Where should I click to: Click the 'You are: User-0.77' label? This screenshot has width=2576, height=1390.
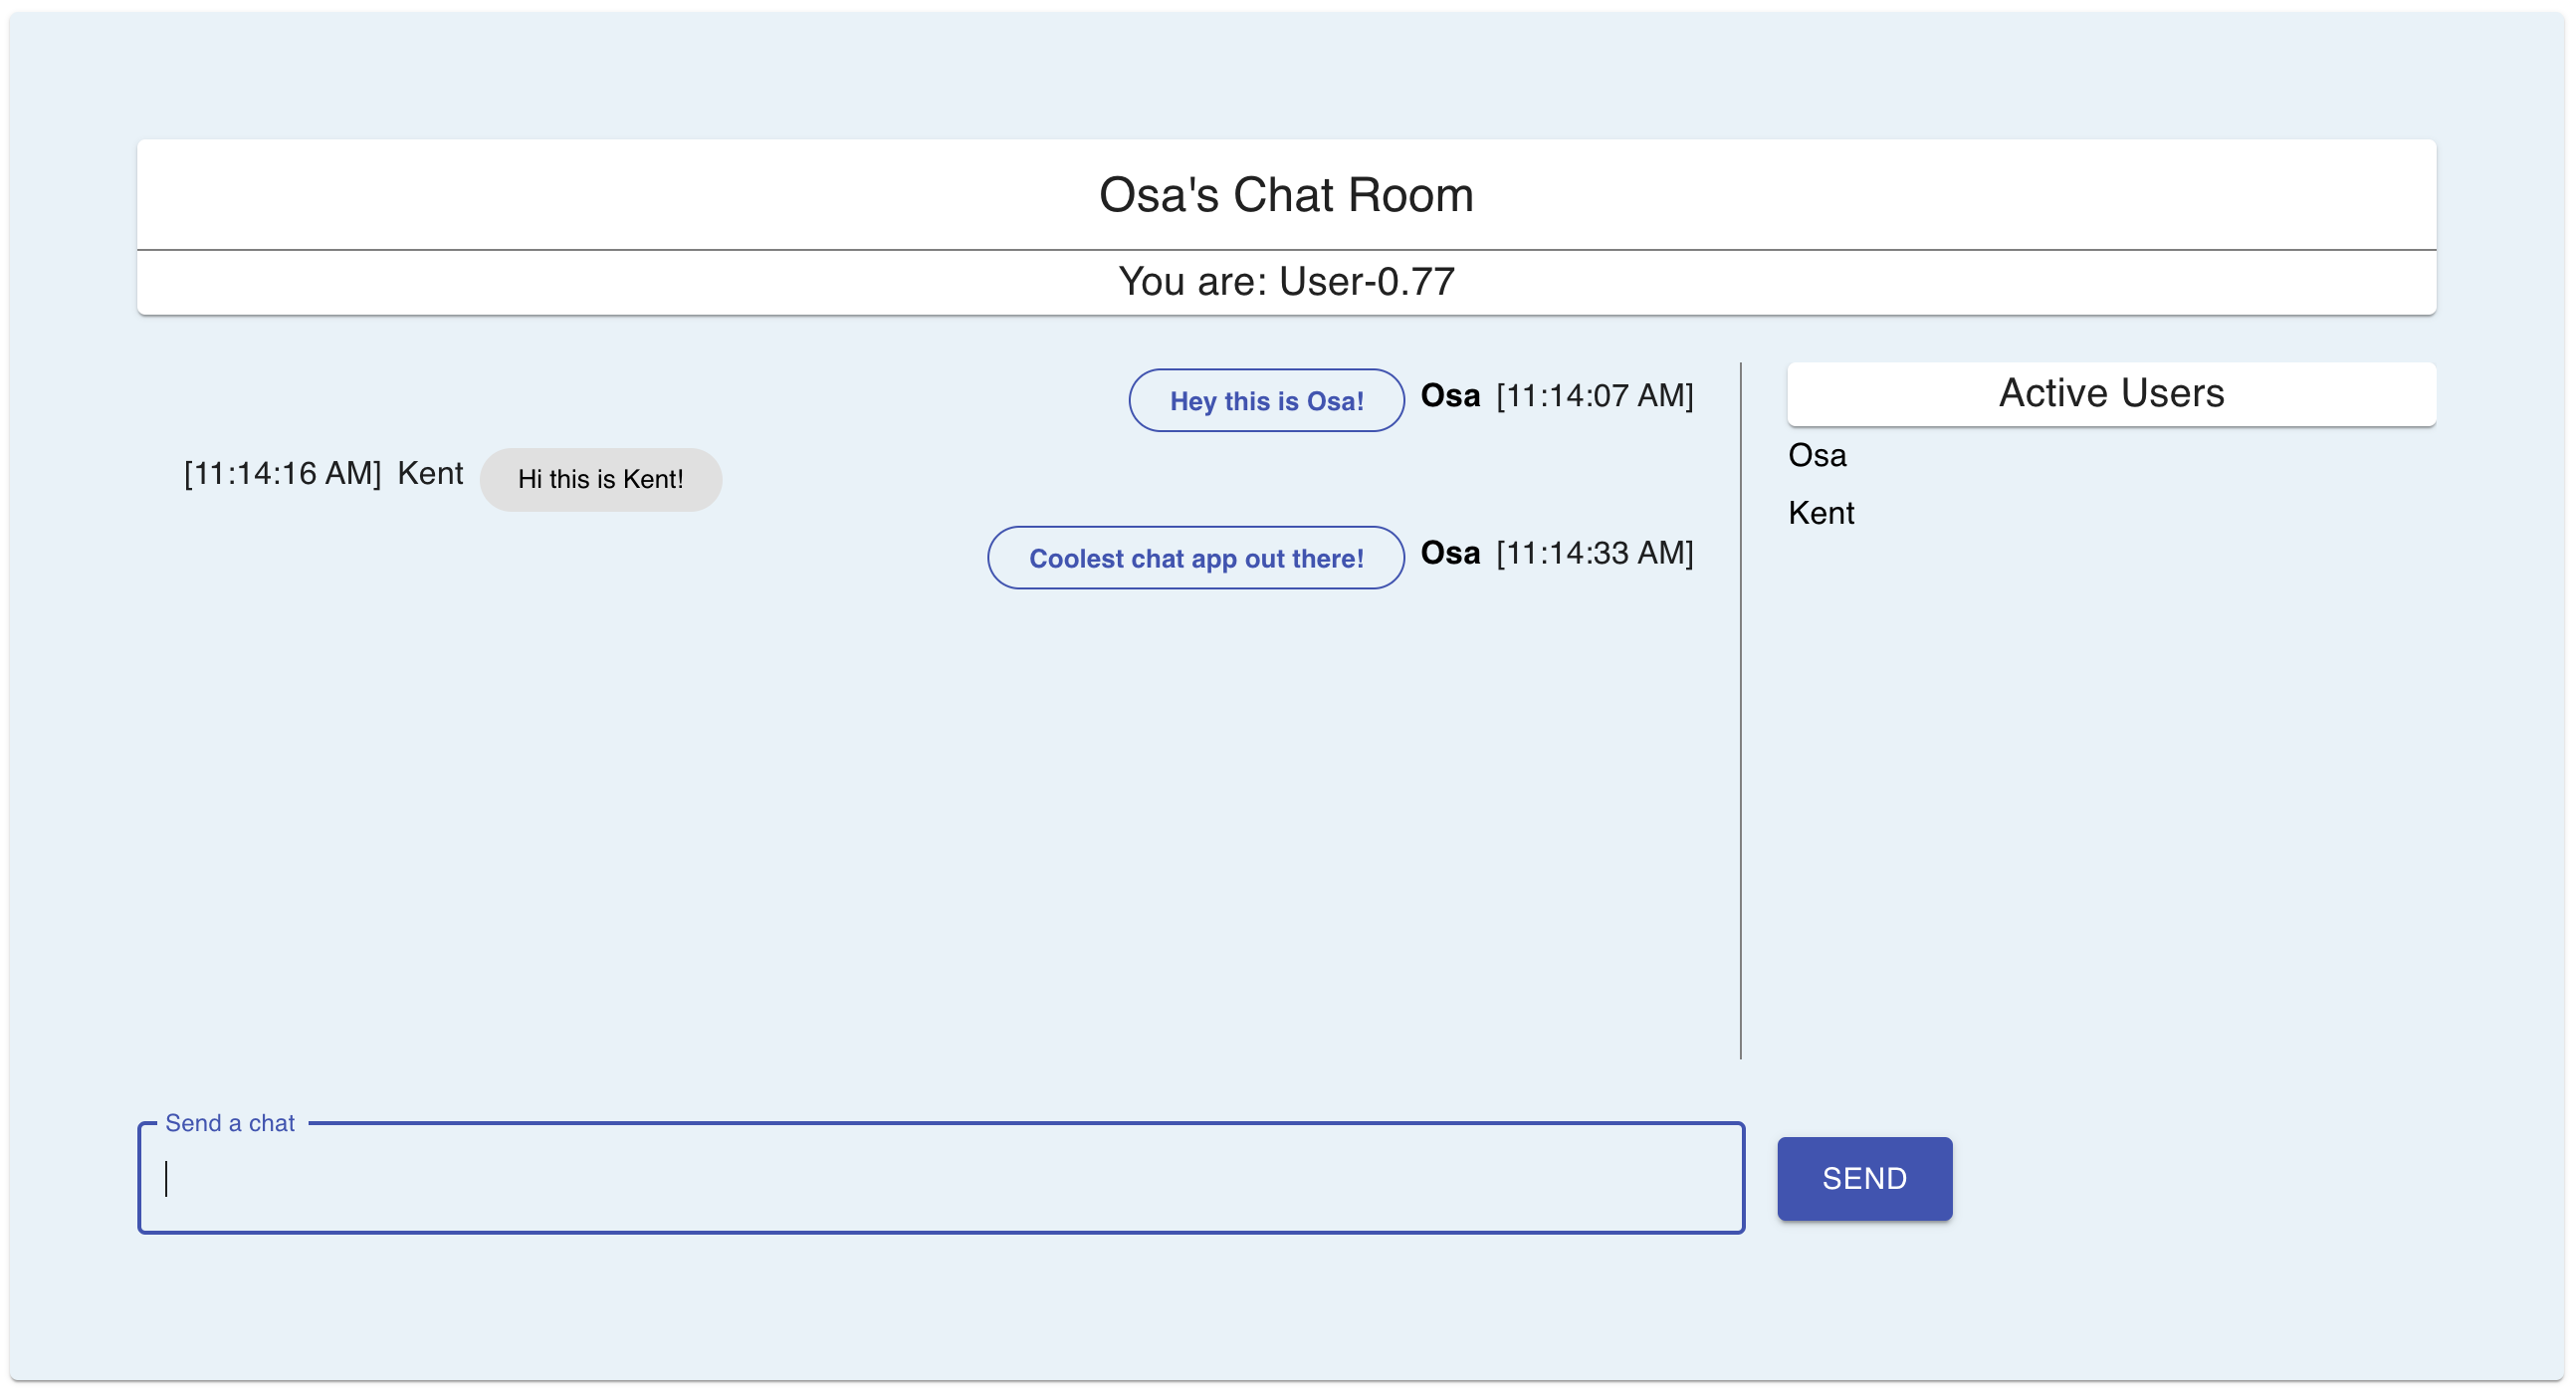pos(1286,282)
